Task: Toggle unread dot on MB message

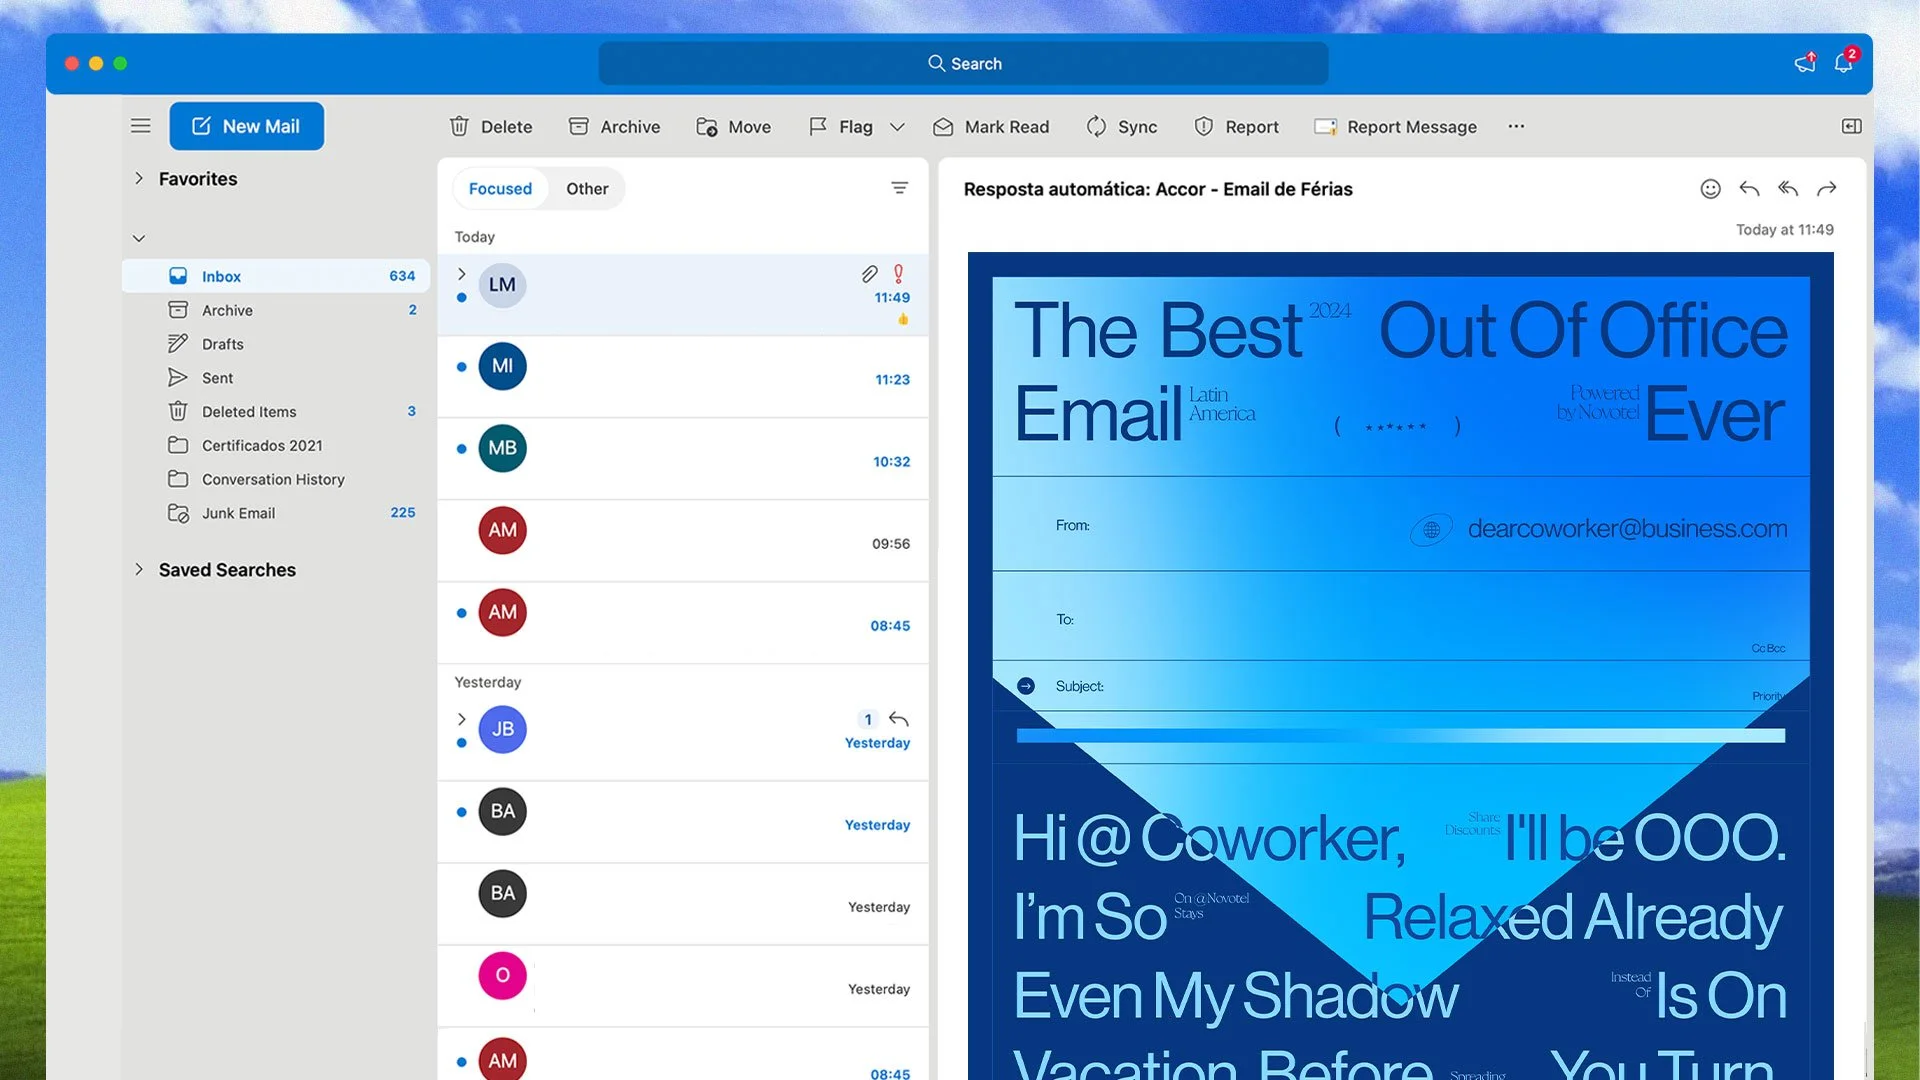Action: (x=461, y=449)
